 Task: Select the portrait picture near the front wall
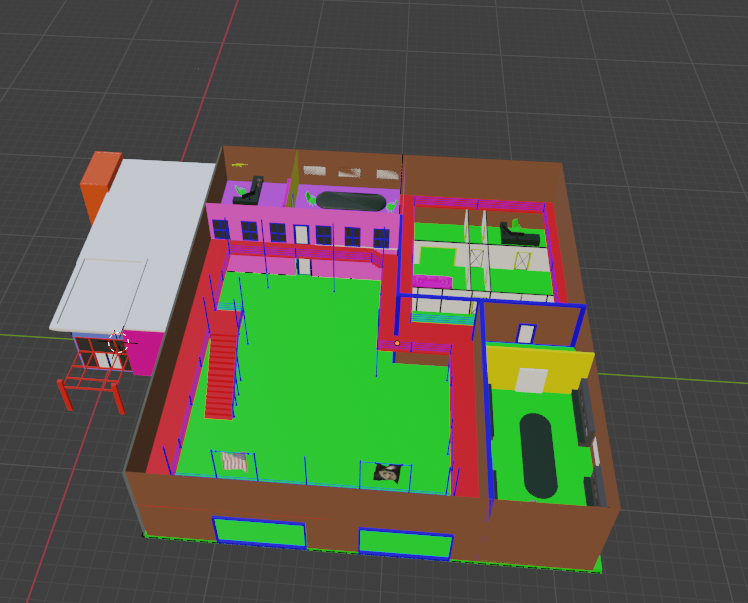point(387,473)
